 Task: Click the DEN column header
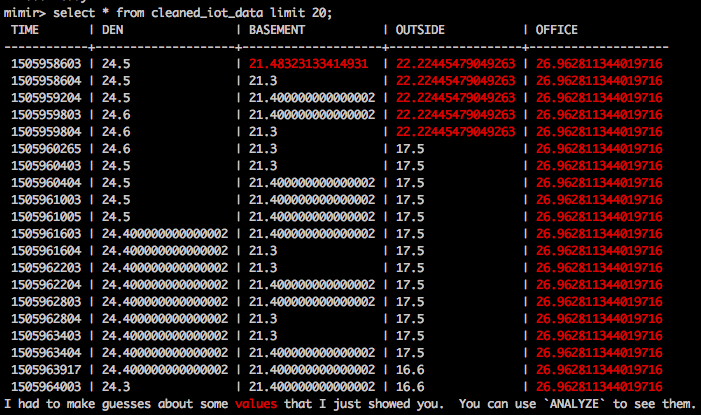(112, 30)
